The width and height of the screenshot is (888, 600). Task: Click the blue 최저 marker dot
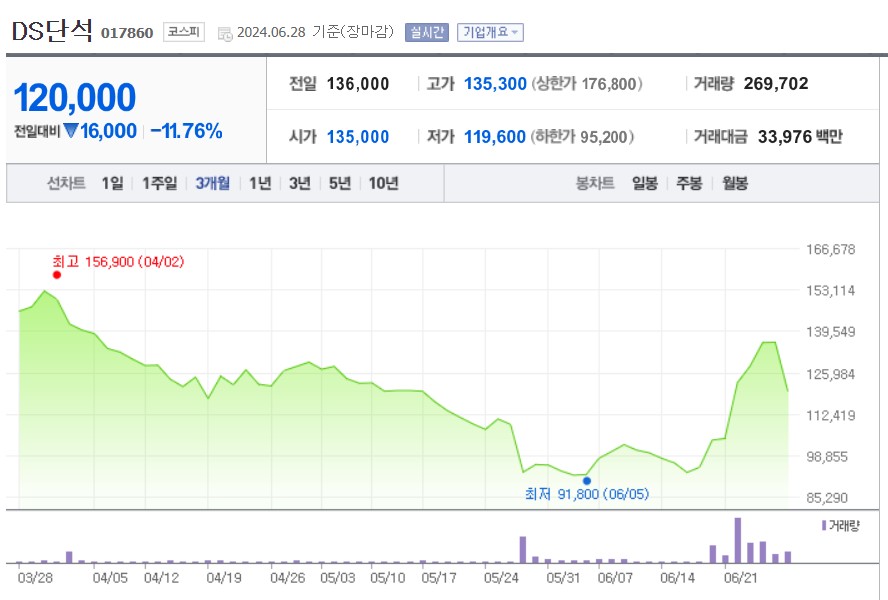click(x=587, y=481)
